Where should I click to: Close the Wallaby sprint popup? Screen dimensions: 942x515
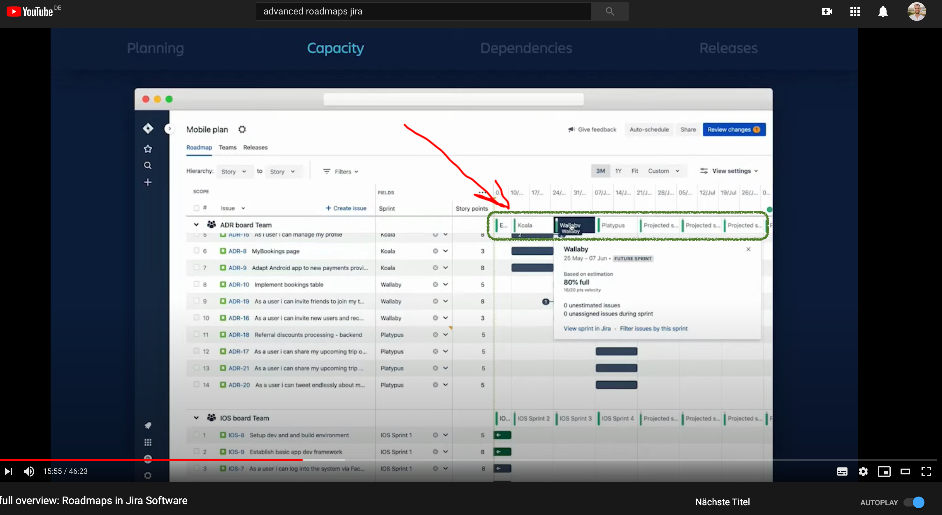[x=748, y=249]
